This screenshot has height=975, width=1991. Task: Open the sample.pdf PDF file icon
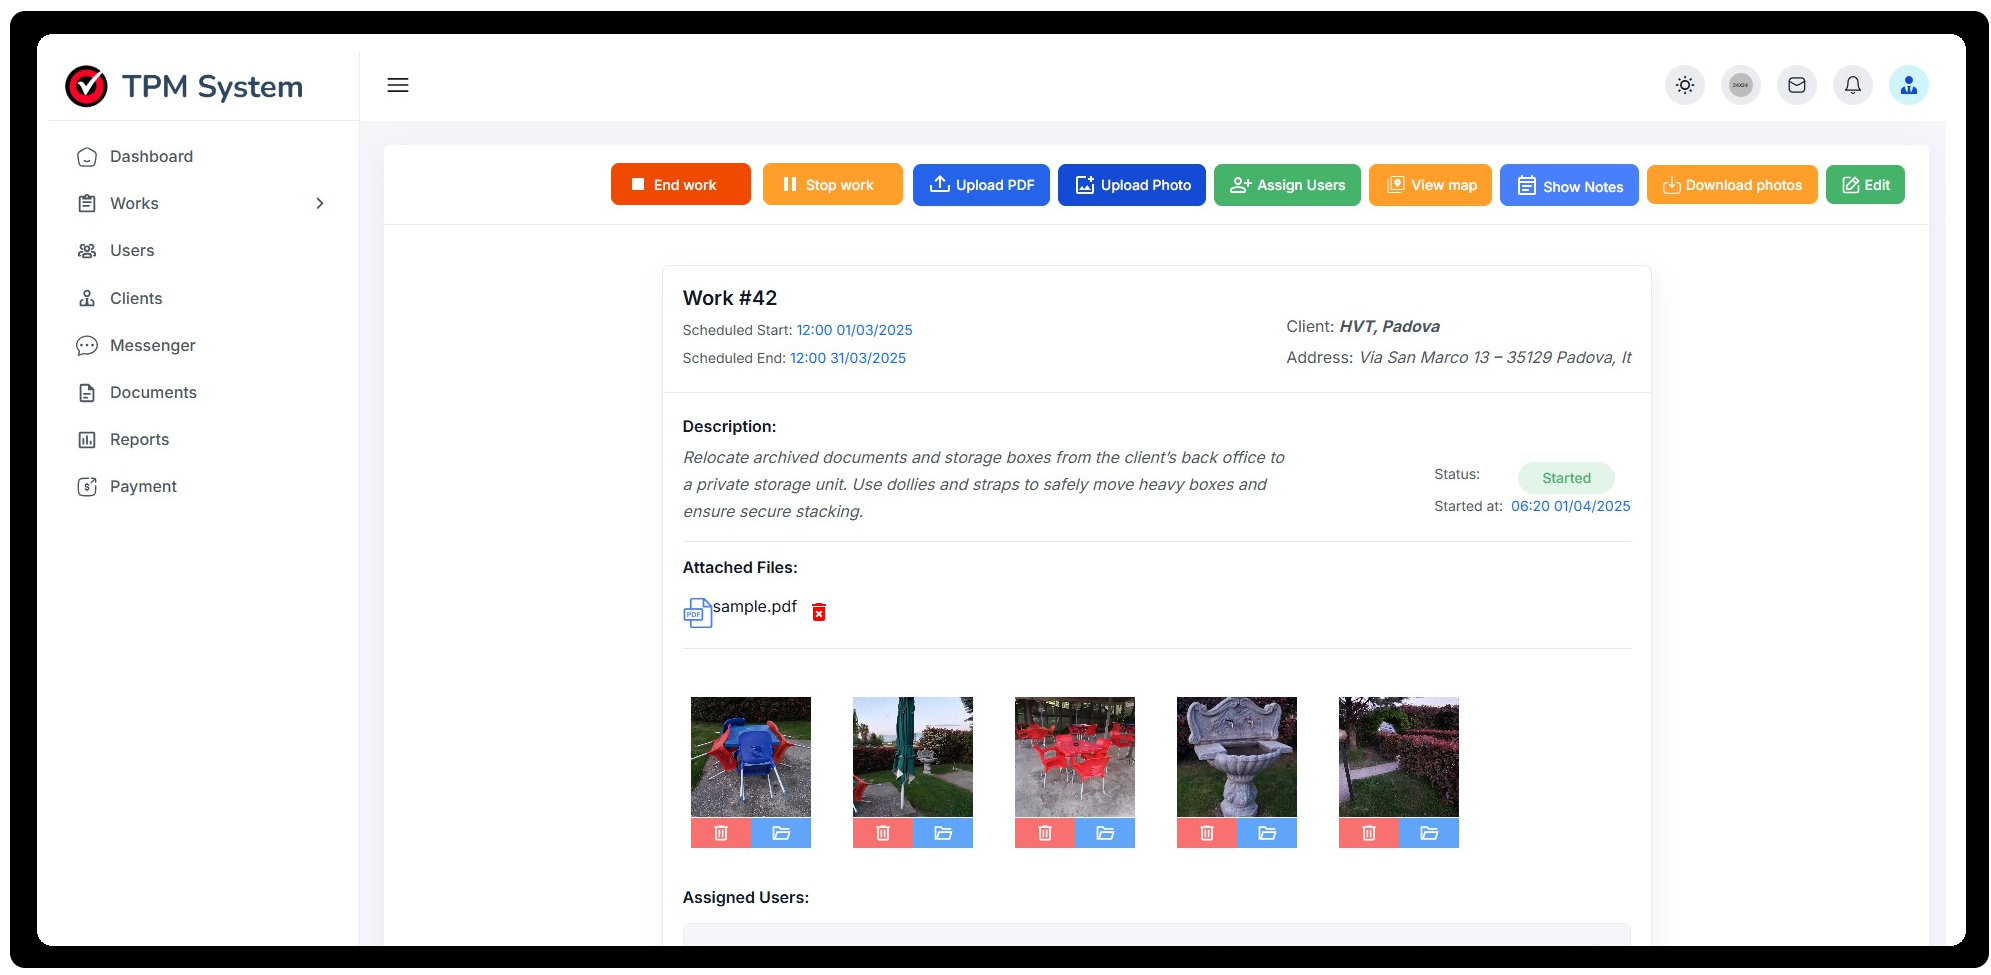(x=697, y=612)
